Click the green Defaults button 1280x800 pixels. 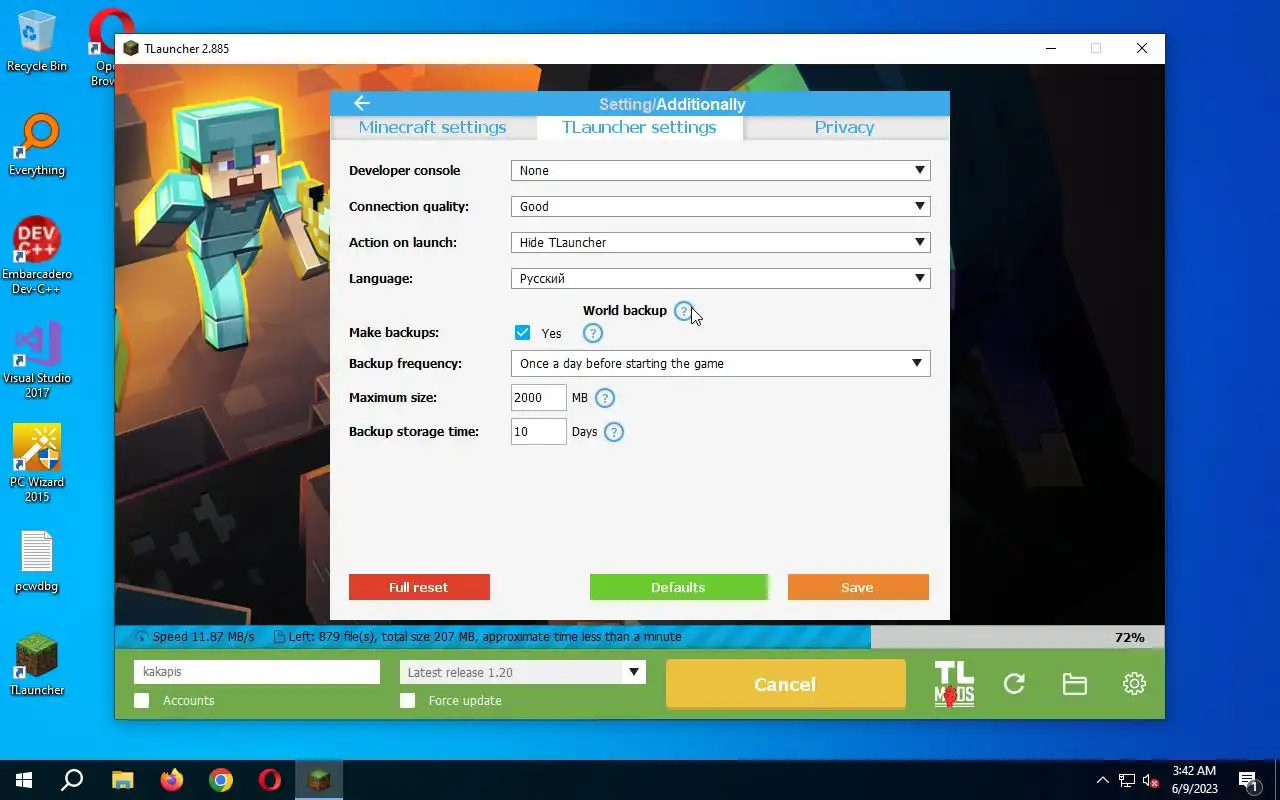coord(678,587)
